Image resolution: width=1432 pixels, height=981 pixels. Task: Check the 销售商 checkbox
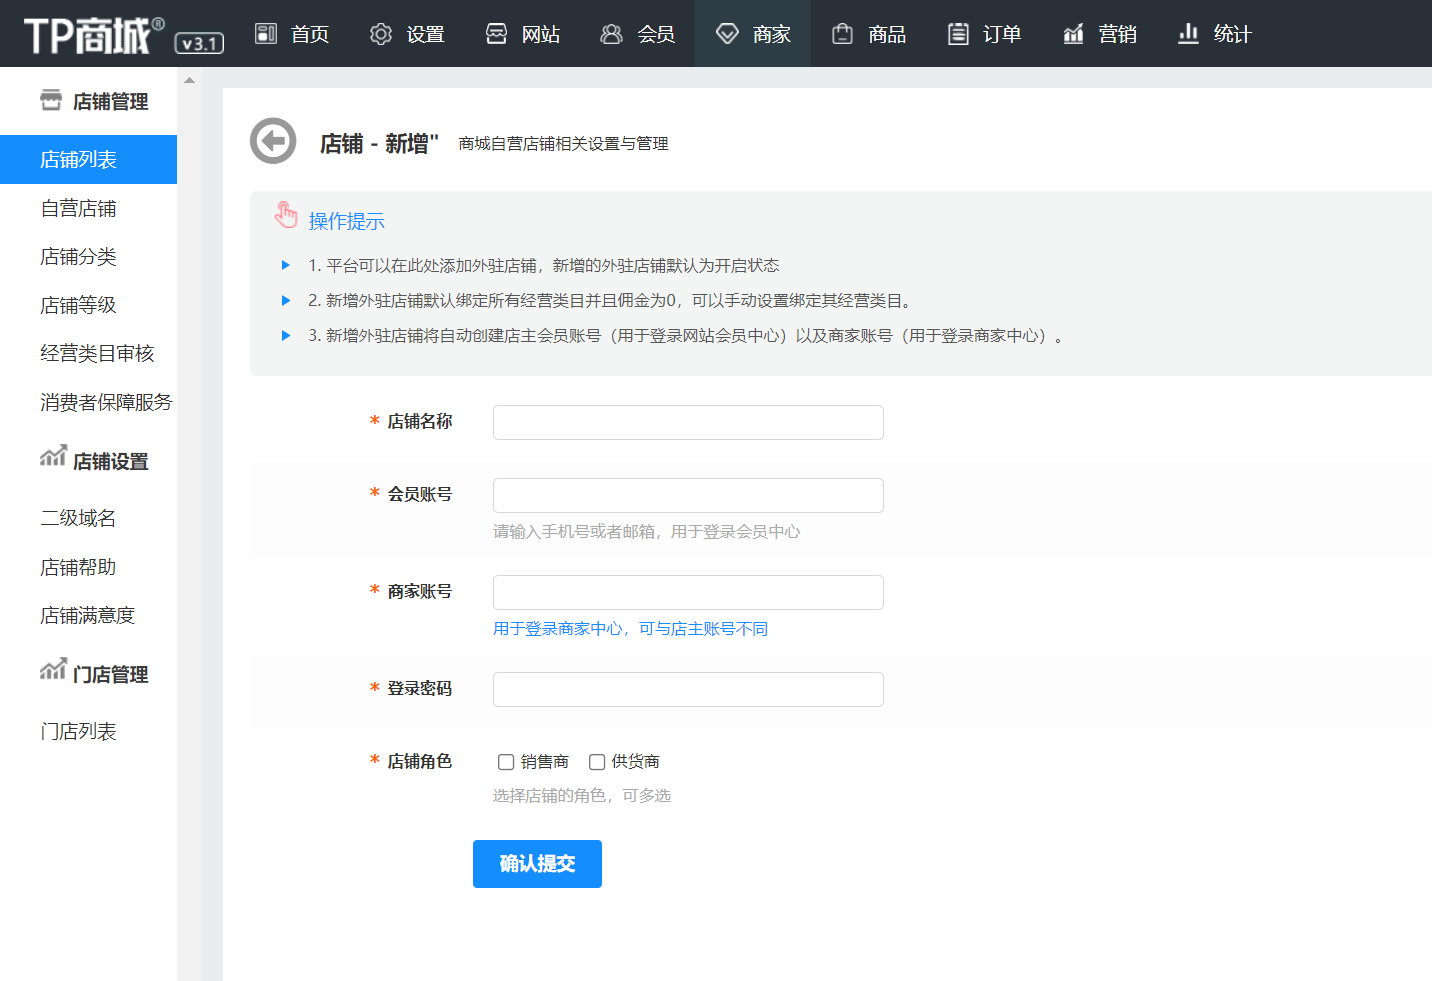[x=506, y=762]
